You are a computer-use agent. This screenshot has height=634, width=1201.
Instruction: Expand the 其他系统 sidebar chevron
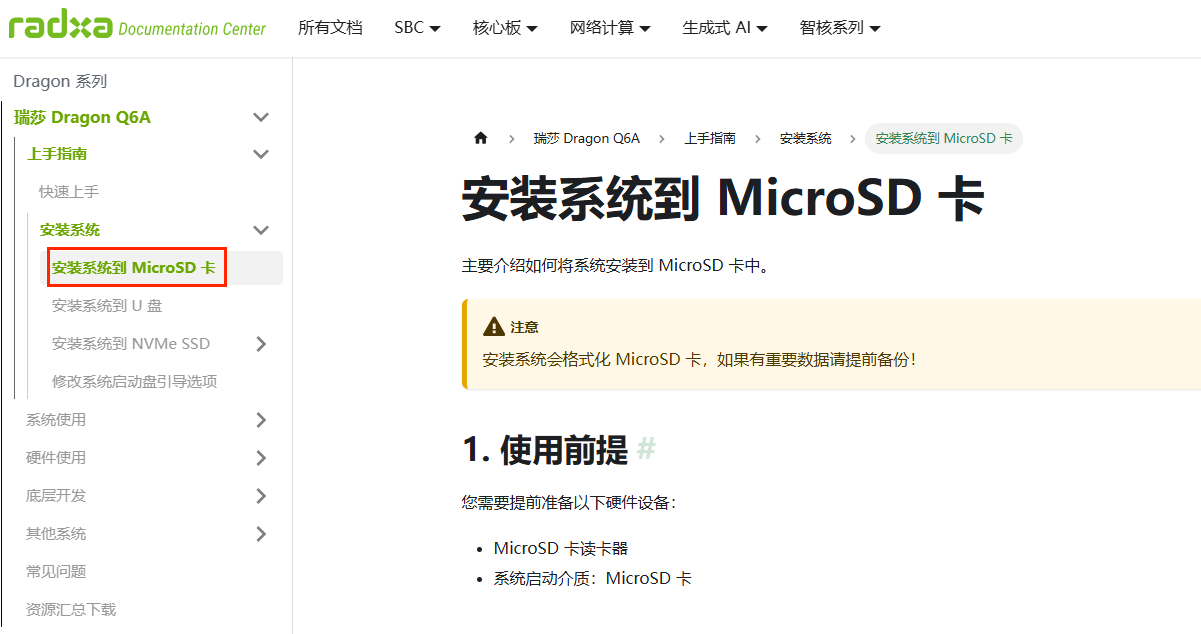(261, 534)
